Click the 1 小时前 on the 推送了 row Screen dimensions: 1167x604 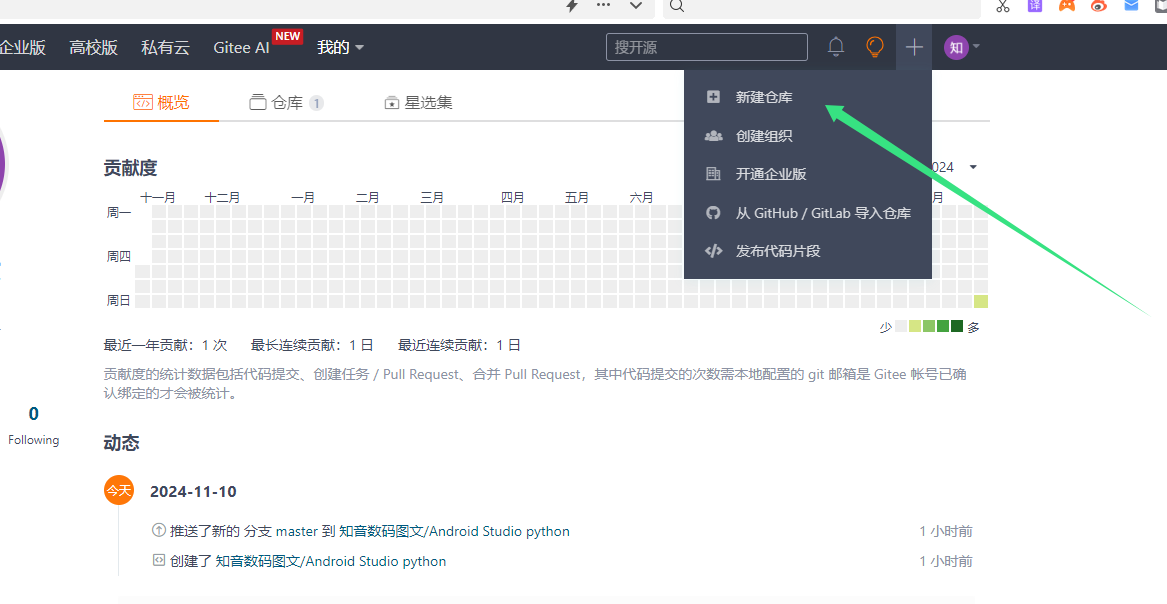tap(946, 531)
